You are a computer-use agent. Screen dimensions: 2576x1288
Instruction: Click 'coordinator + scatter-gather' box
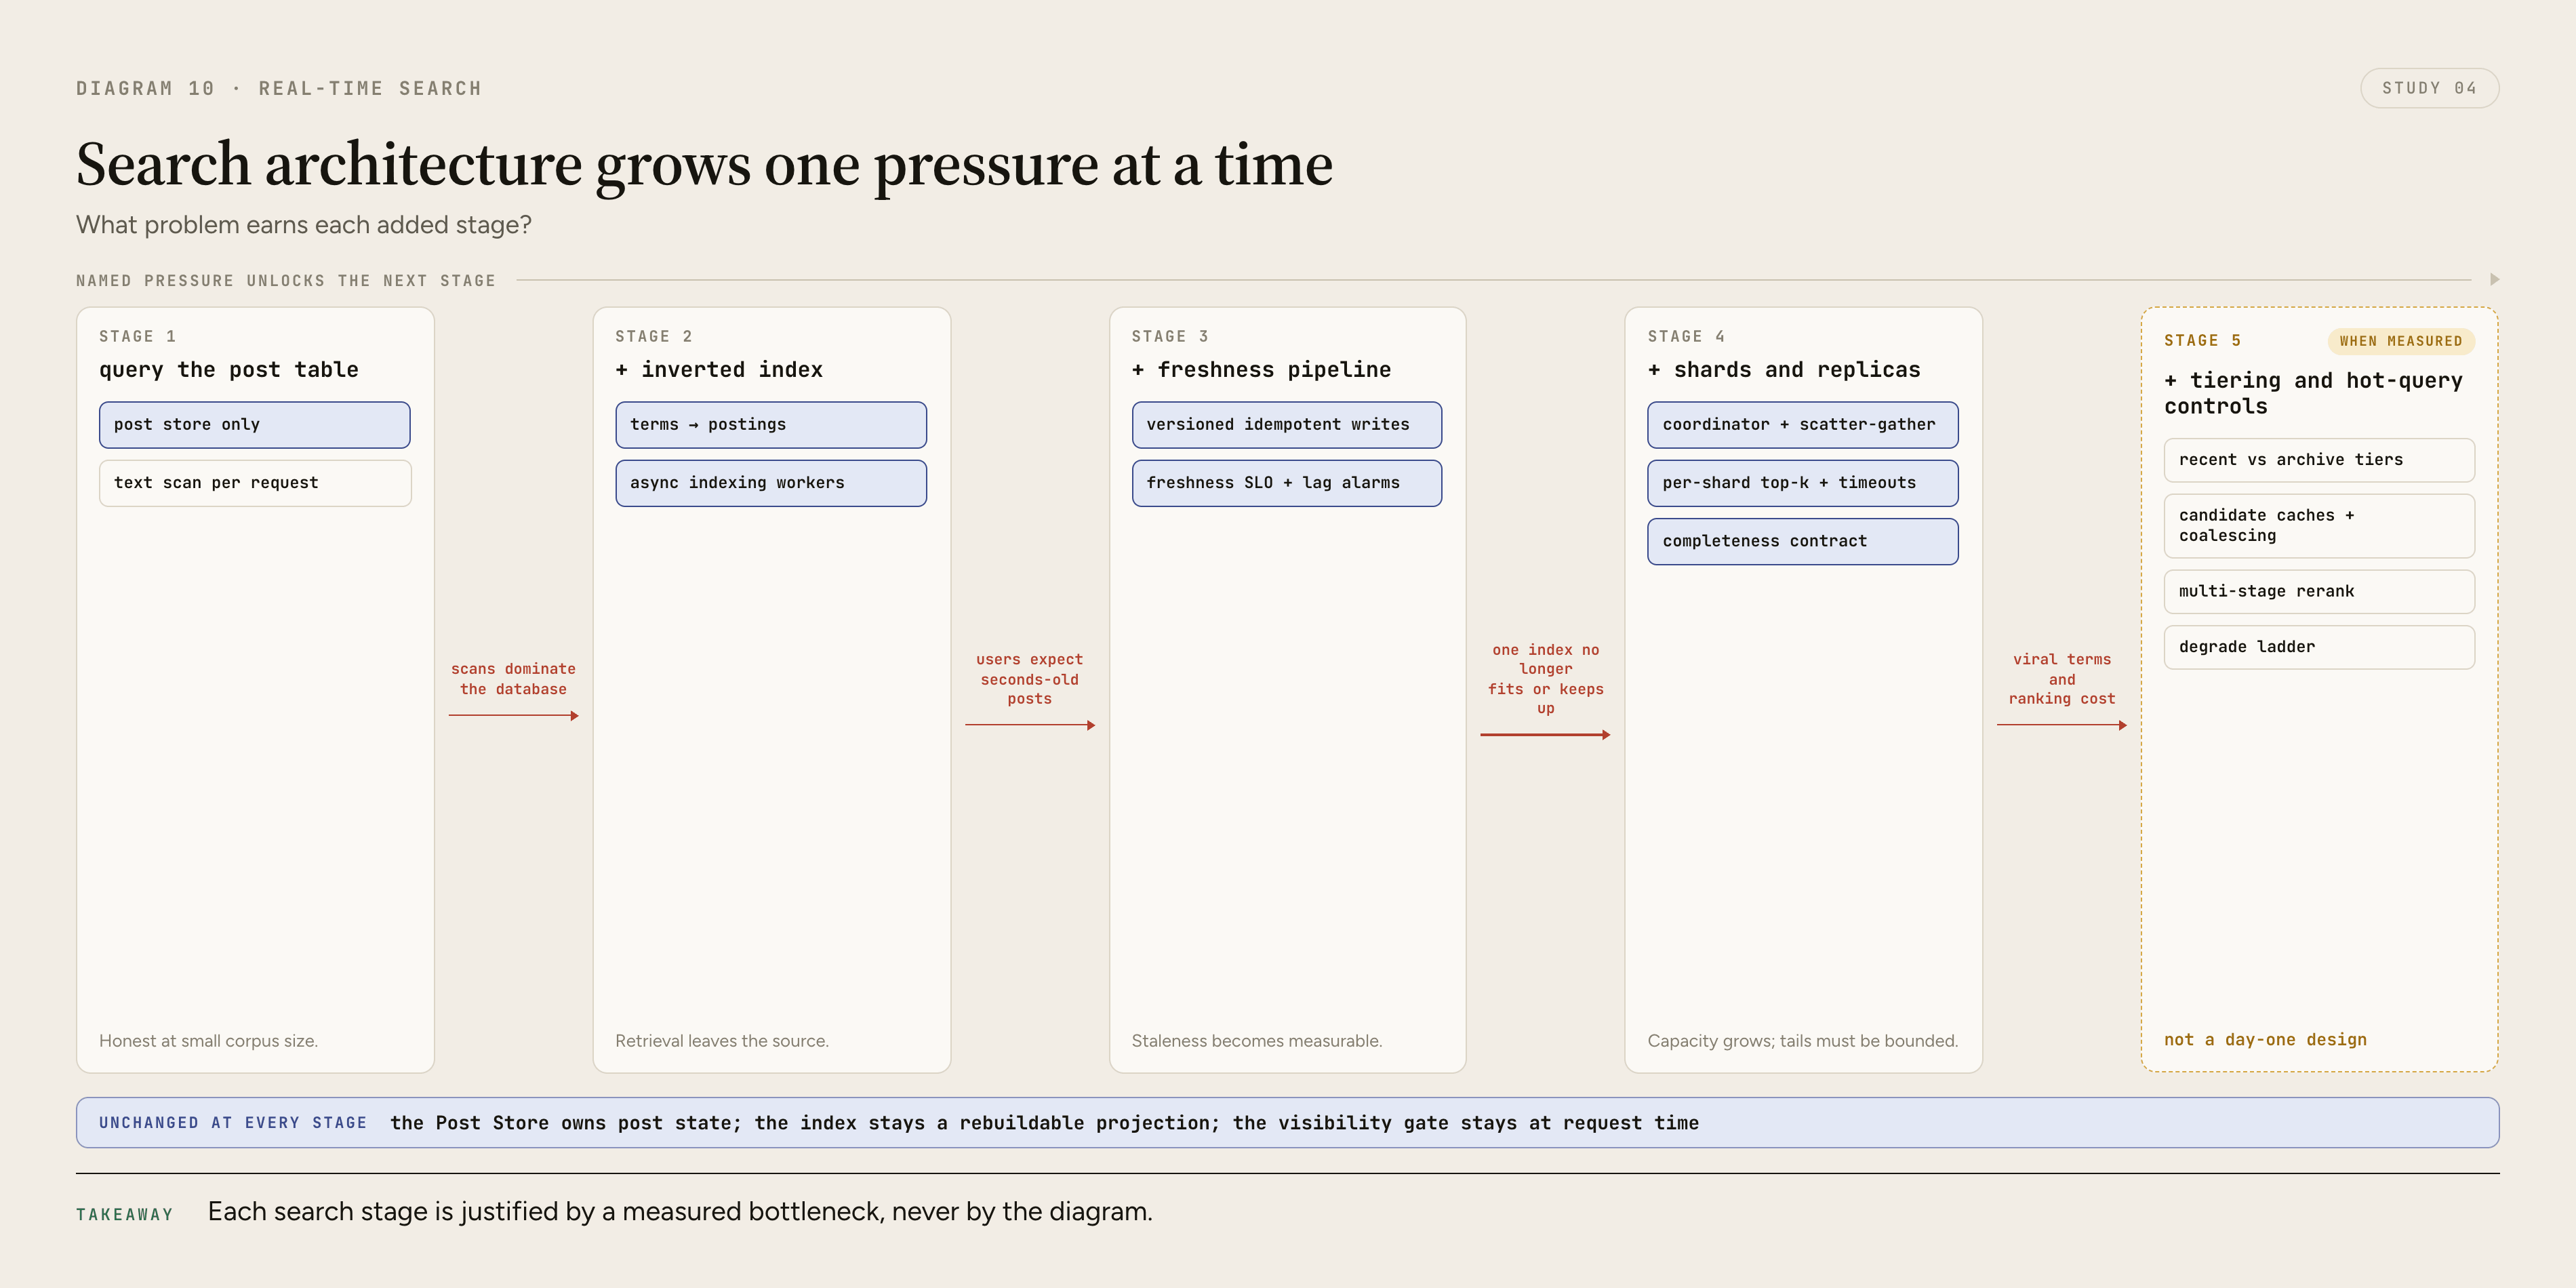tap(1803, 425)
